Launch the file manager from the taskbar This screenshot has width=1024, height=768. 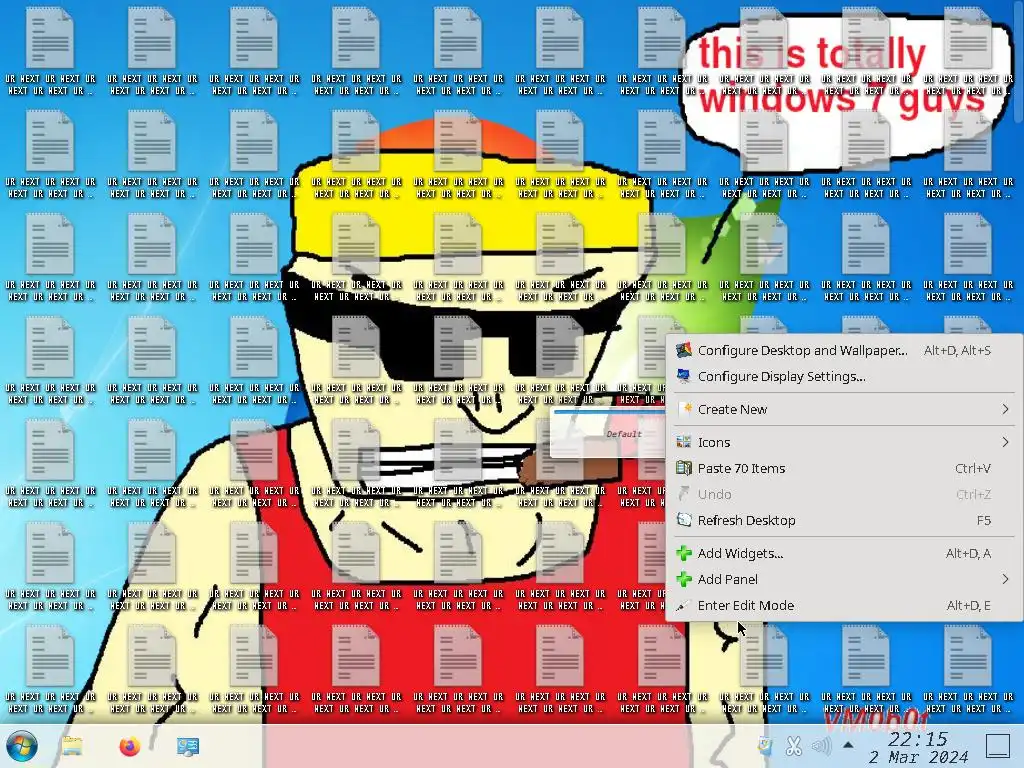pyautogui.click(x=72, y=746)
